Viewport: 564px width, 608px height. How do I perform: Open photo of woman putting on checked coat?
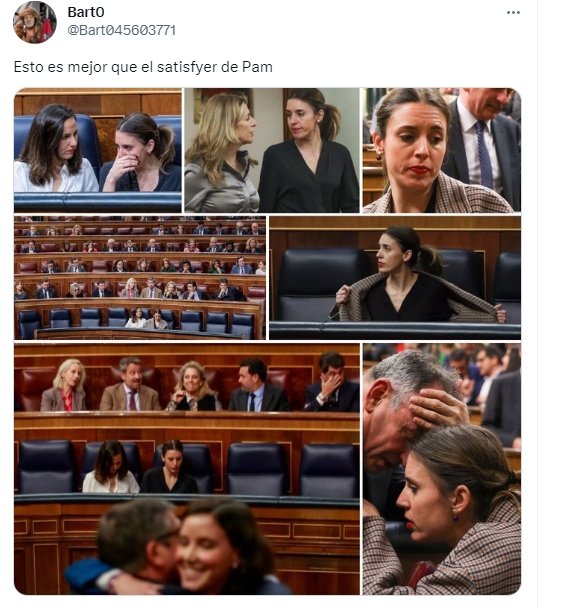[395, 278]
